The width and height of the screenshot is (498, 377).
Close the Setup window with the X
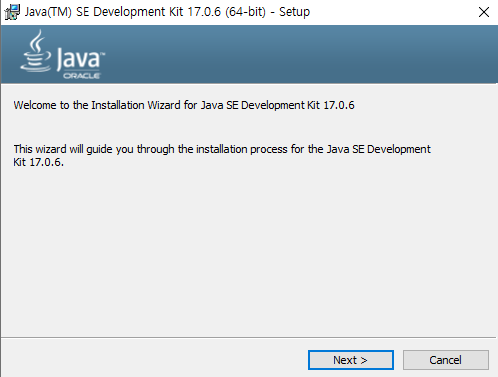click(484, 12)
